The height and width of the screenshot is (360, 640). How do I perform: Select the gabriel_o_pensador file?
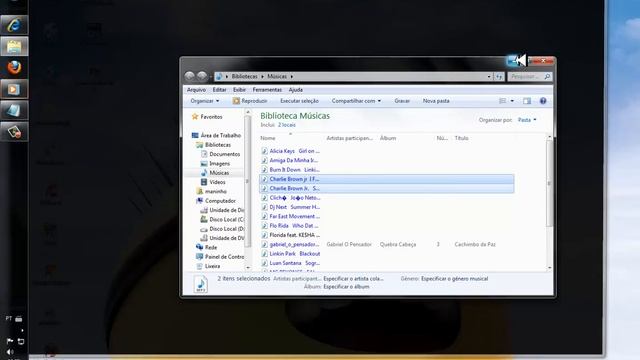pos(294,244)
